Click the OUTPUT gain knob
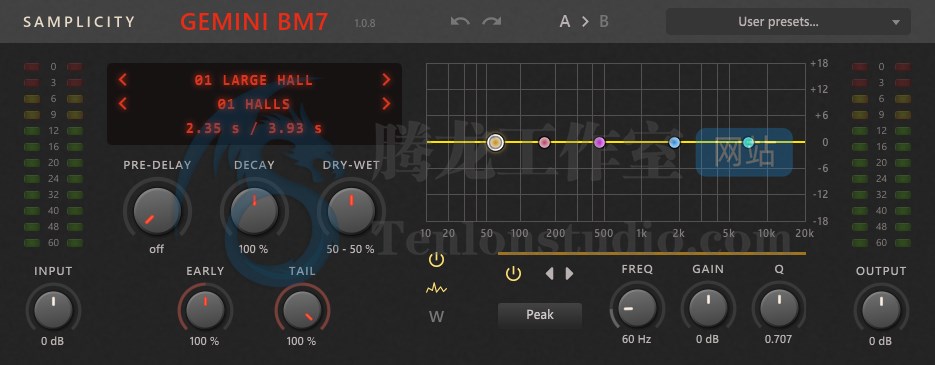Image resolution: width=935 pixels, height=365 pixels. [x=881, y=310]
